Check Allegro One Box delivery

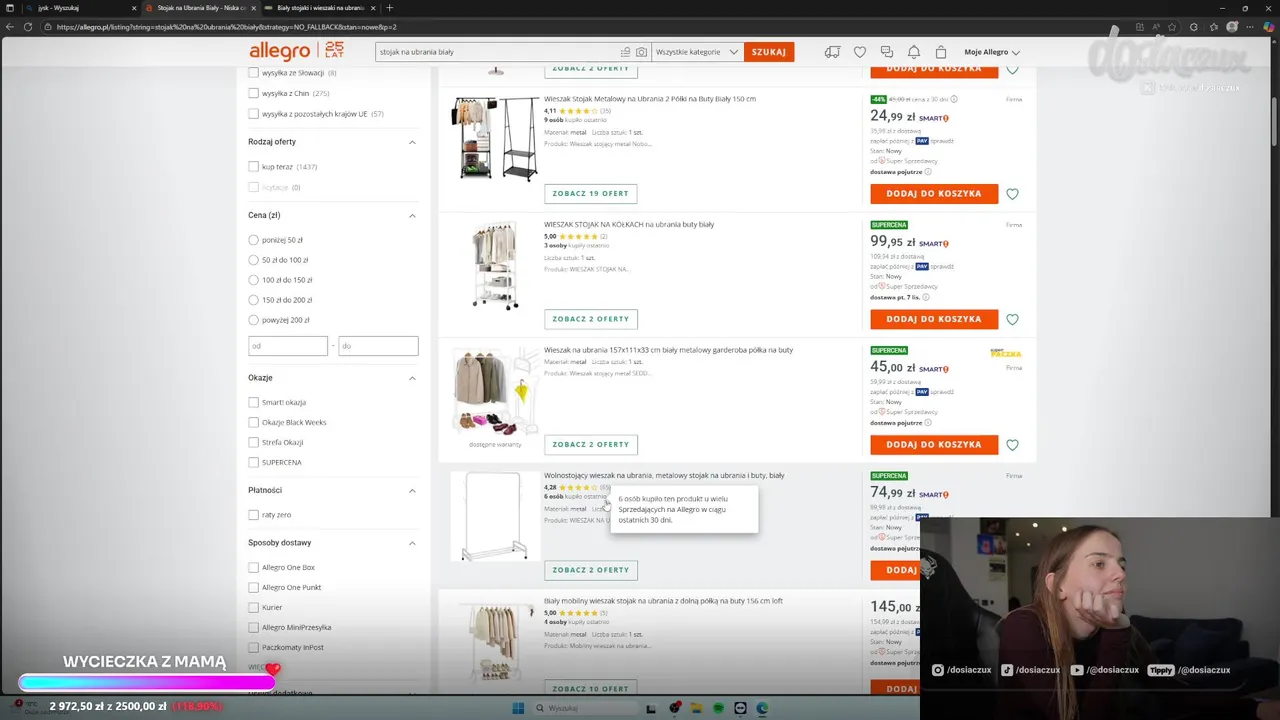pyautogui.click(x=253, y=567)
